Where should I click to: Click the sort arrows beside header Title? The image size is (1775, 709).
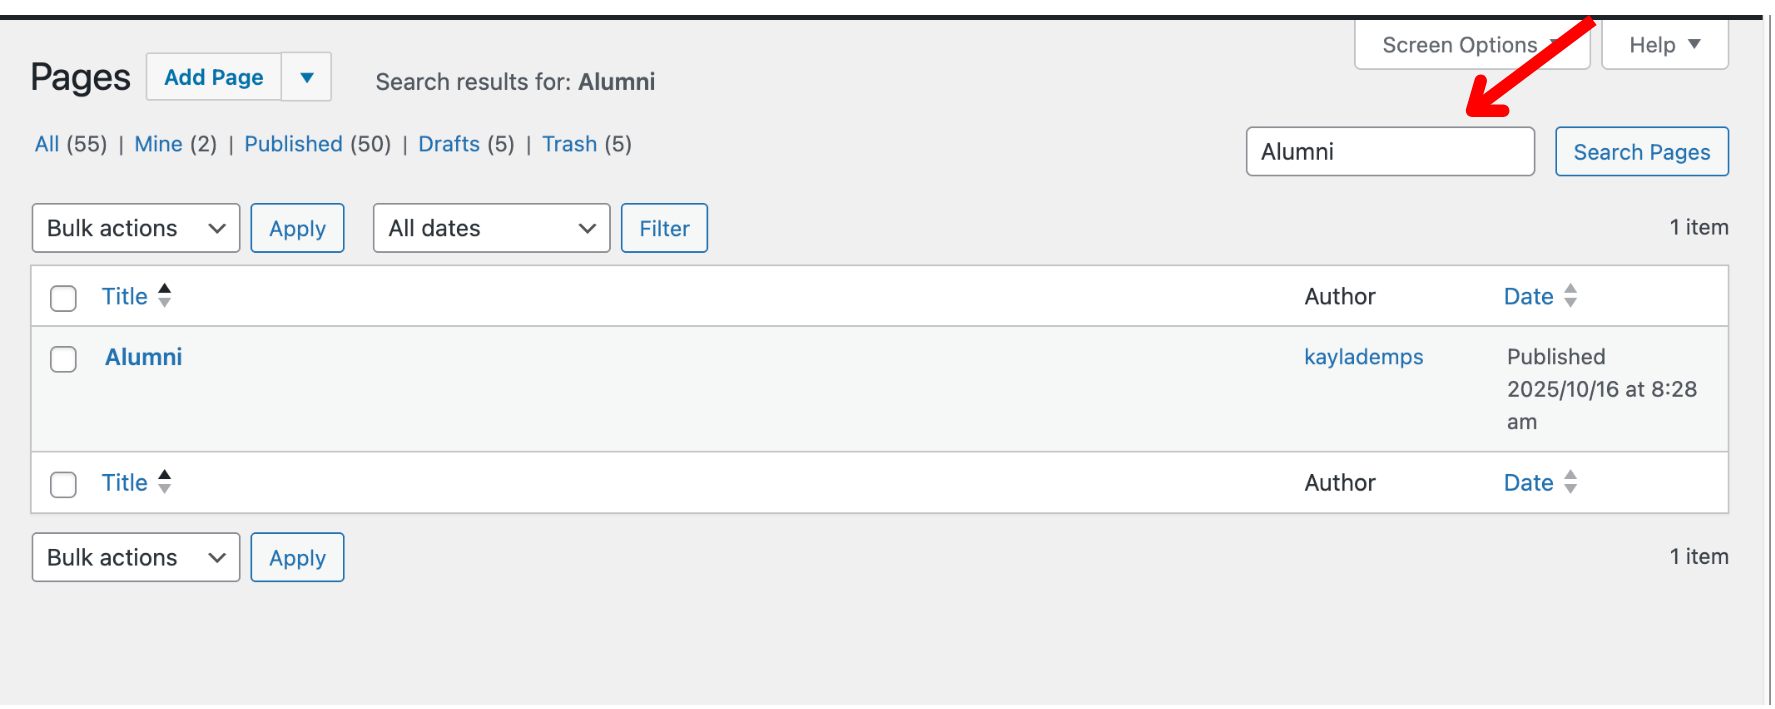tap(165, 296)
